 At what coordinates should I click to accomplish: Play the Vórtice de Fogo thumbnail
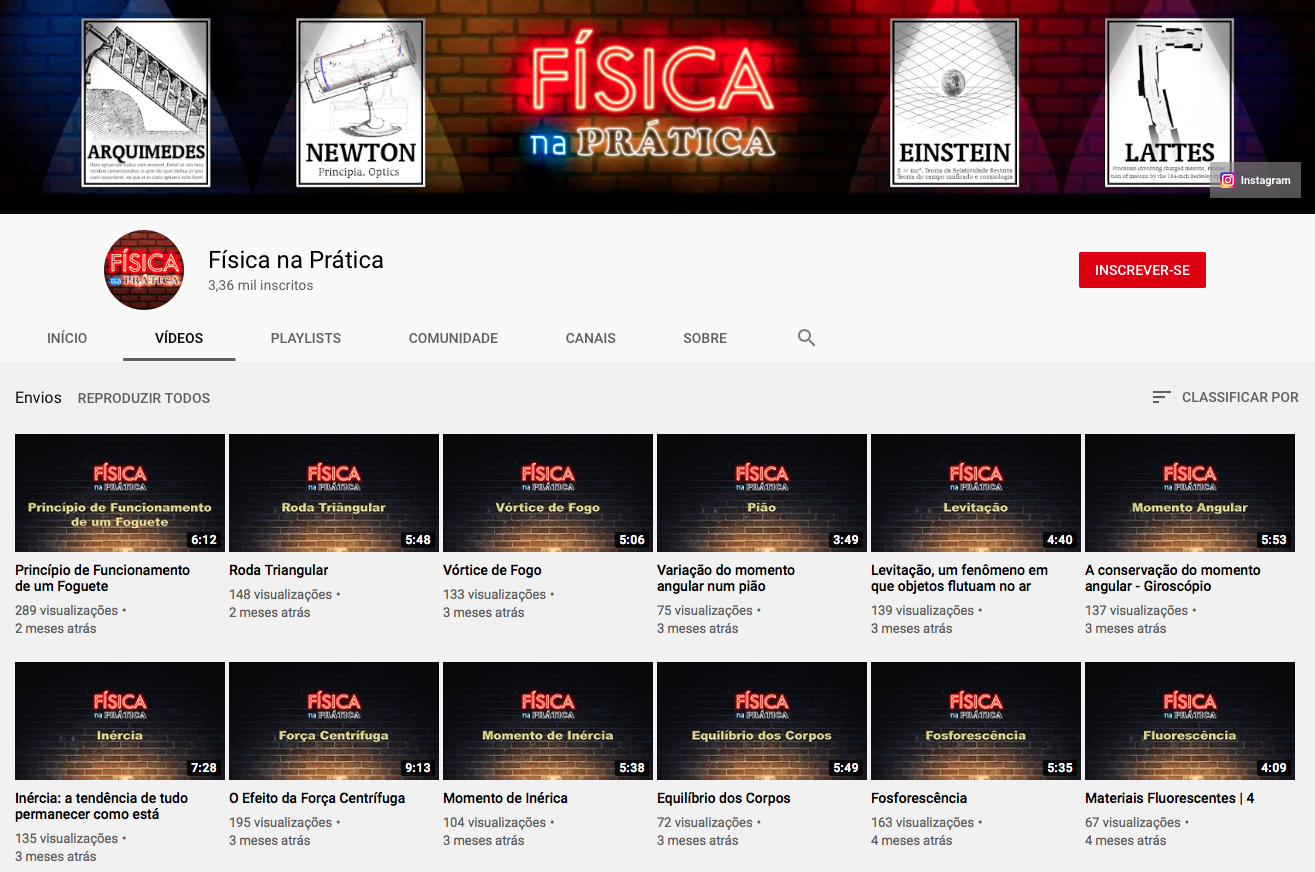tap(548, 493)
